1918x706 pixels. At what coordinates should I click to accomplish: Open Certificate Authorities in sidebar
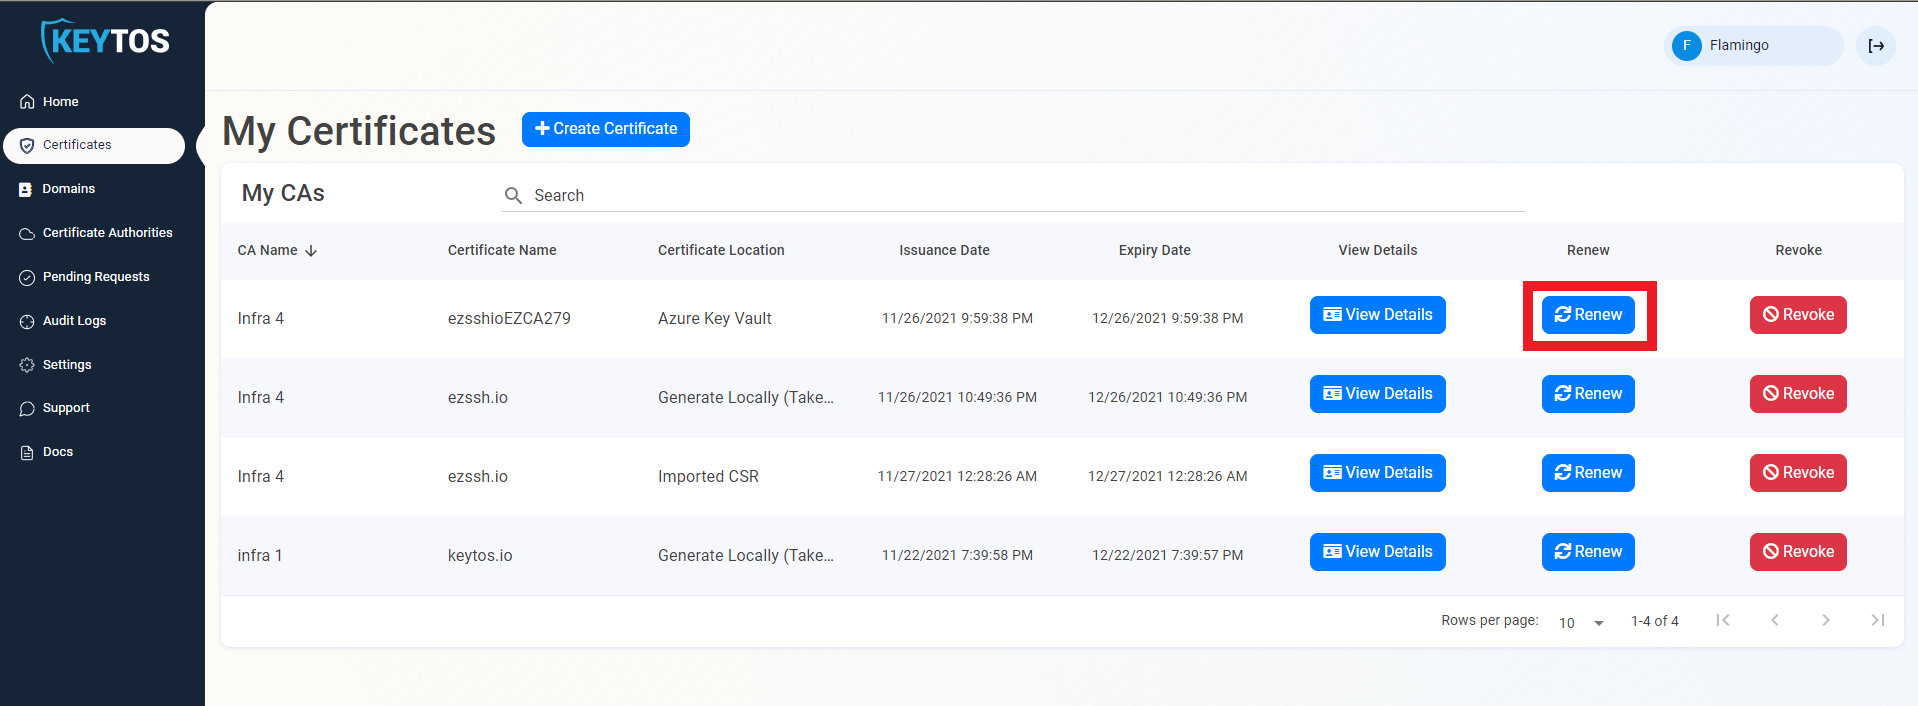[107, 233]
